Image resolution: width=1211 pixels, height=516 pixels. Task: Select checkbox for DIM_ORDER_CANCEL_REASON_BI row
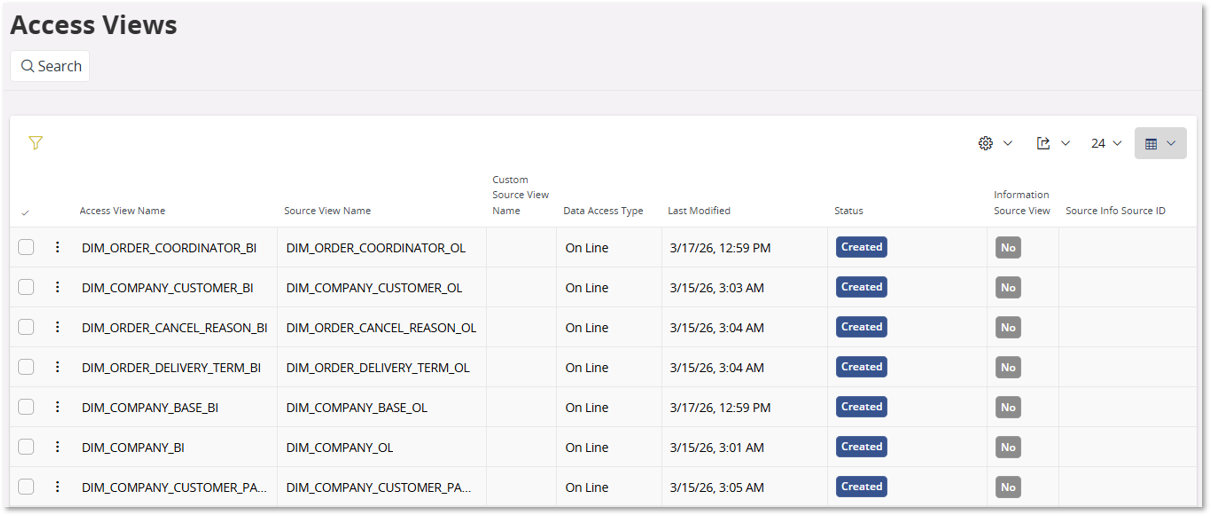[x=26, y=327]
